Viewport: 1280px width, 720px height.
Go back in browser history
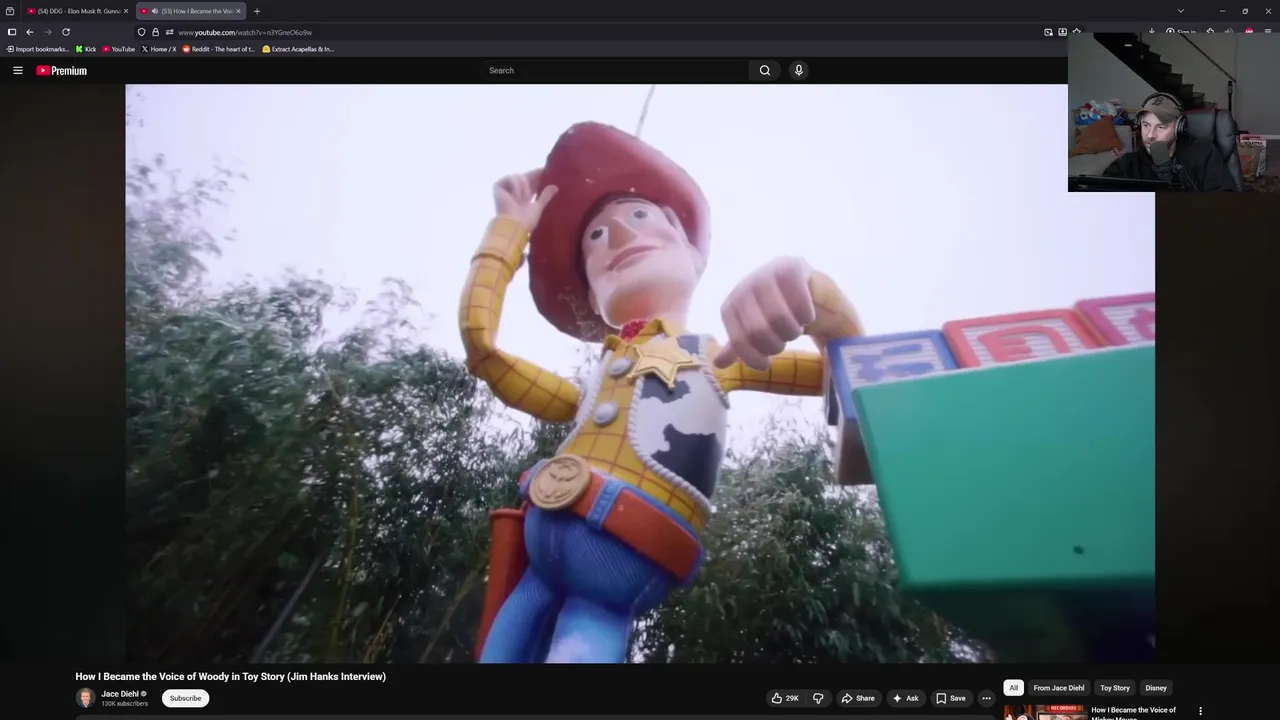pos(30,32)
